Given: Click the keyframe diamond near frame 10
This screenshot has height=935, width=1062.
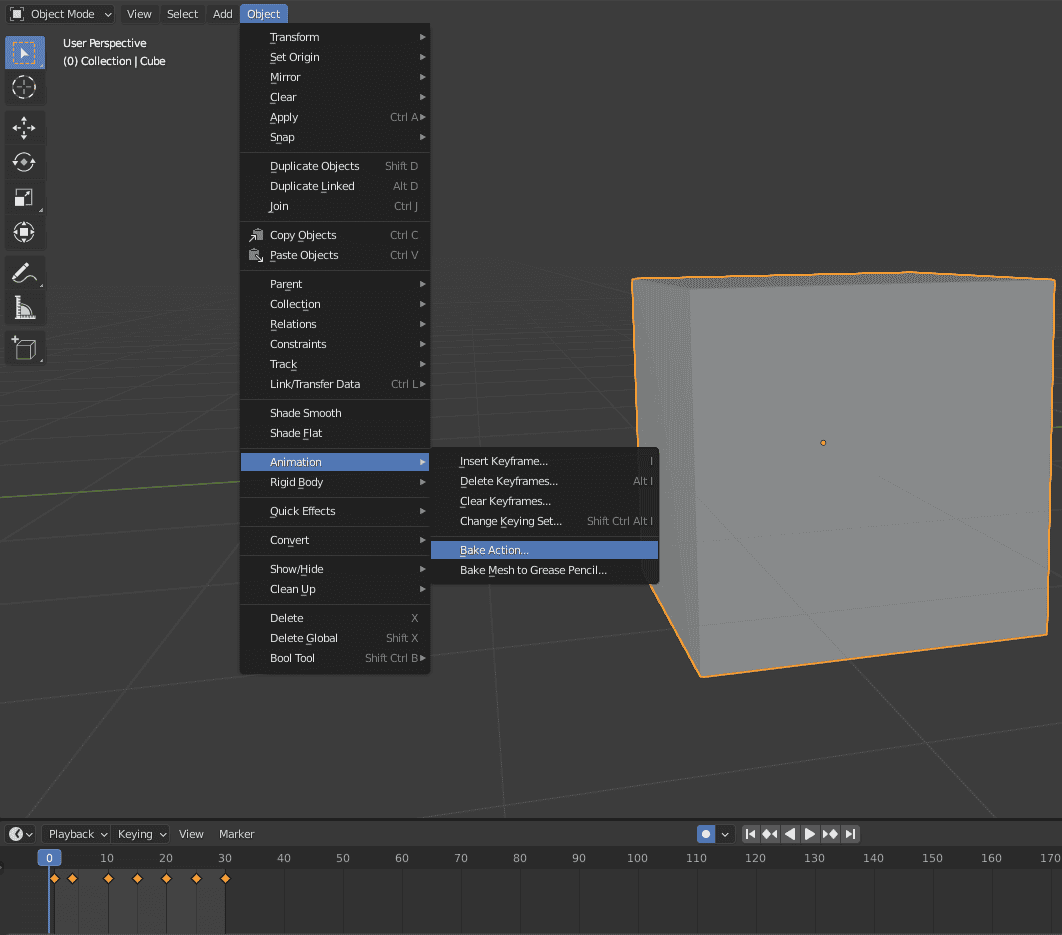Looking at the screenshot, I should [x=107, y=879].
